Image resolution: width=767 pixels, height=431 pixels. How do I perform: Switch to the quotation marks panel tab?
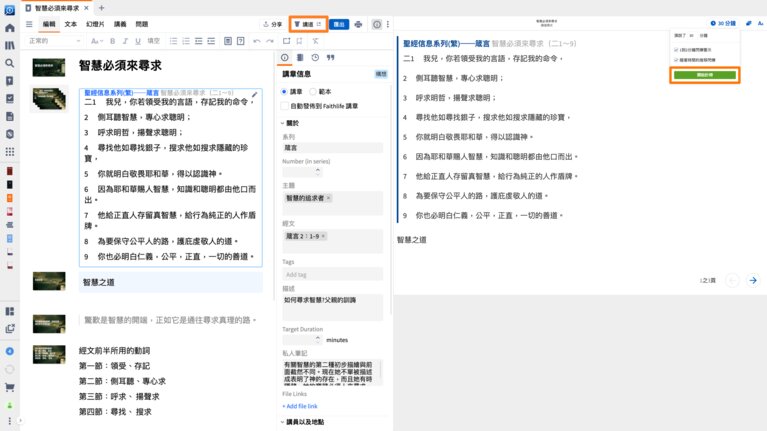pos(331,58)
